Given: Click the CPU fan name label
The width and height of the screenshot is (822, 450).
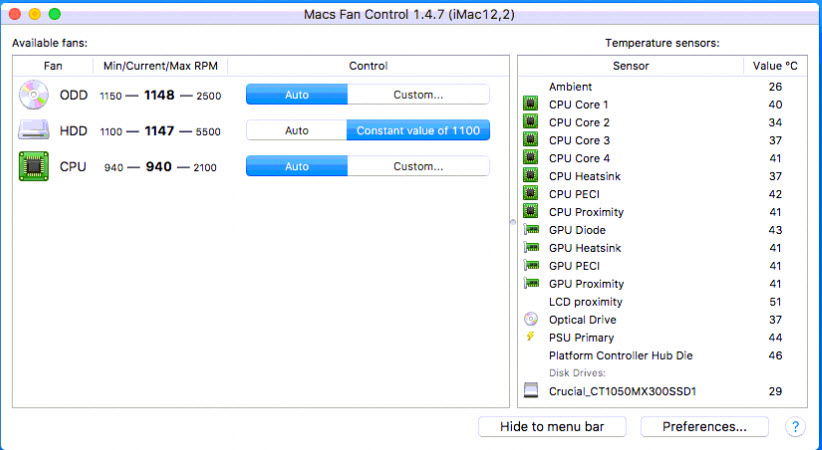Looking at the screenshot, I should click(x=73, y=166).
